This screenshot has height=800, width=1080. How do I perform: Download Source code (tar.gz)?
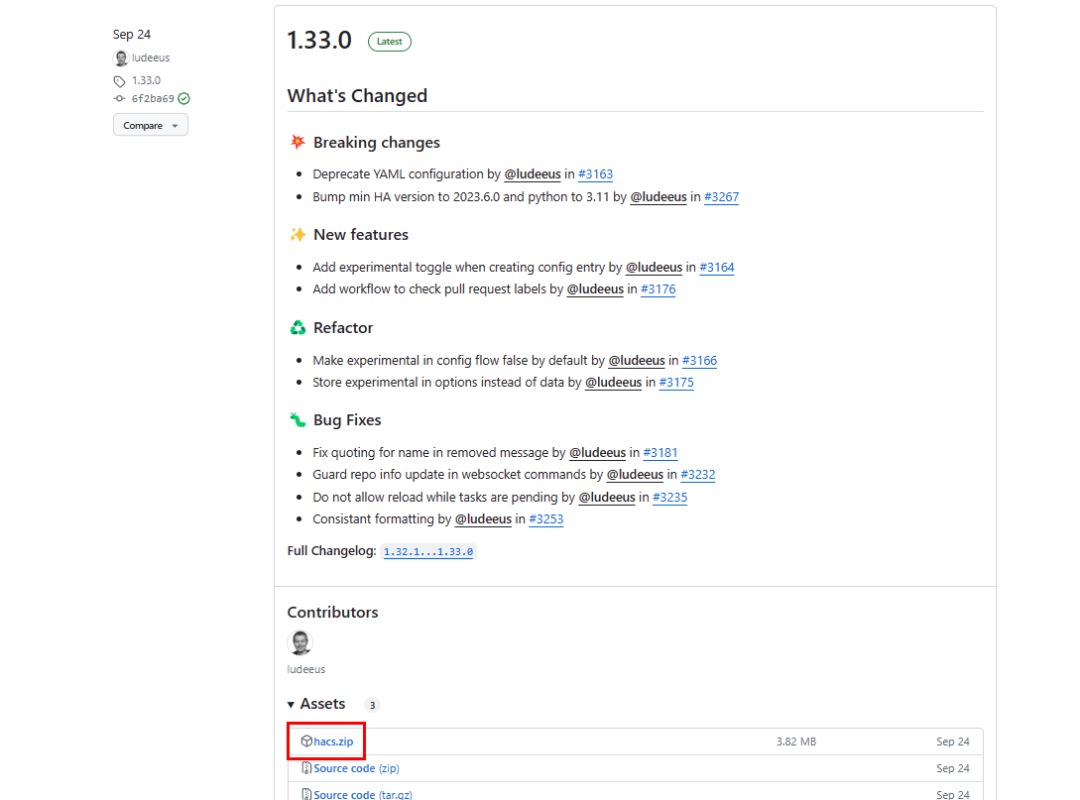(363, 794)
